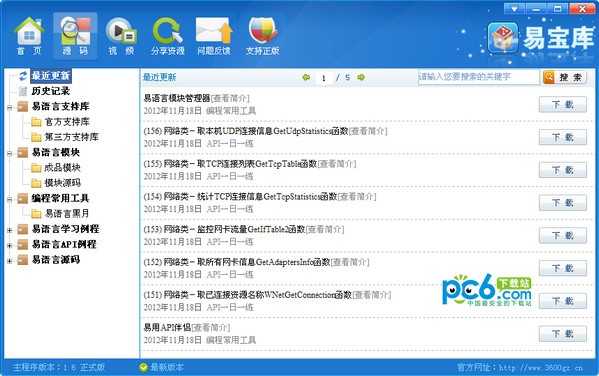Download 易语言模块管理器
Viewport: 599px width, 376px height.
(563, 104)
